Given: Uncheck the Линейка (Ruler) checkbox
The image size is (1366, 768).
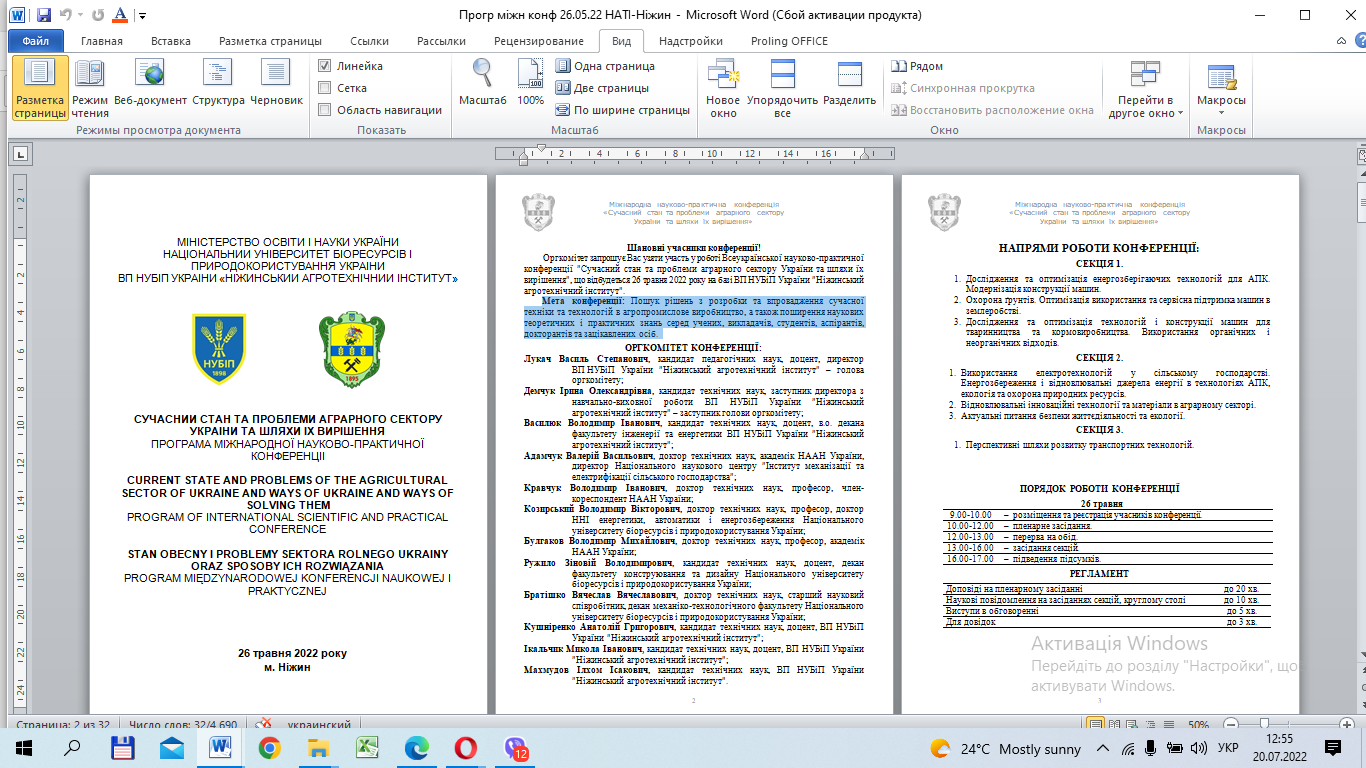Looking at the screenshot, I should point(324,66).
